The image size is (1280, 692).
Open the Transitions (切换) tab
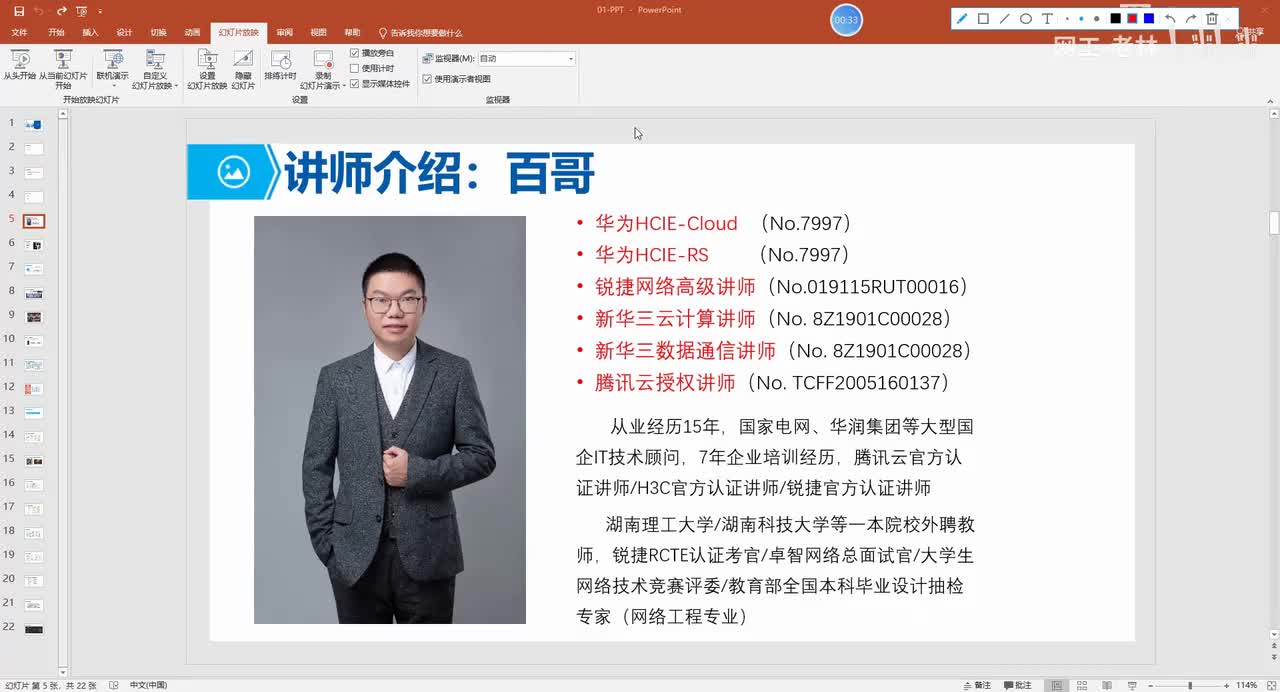[158, 32]
